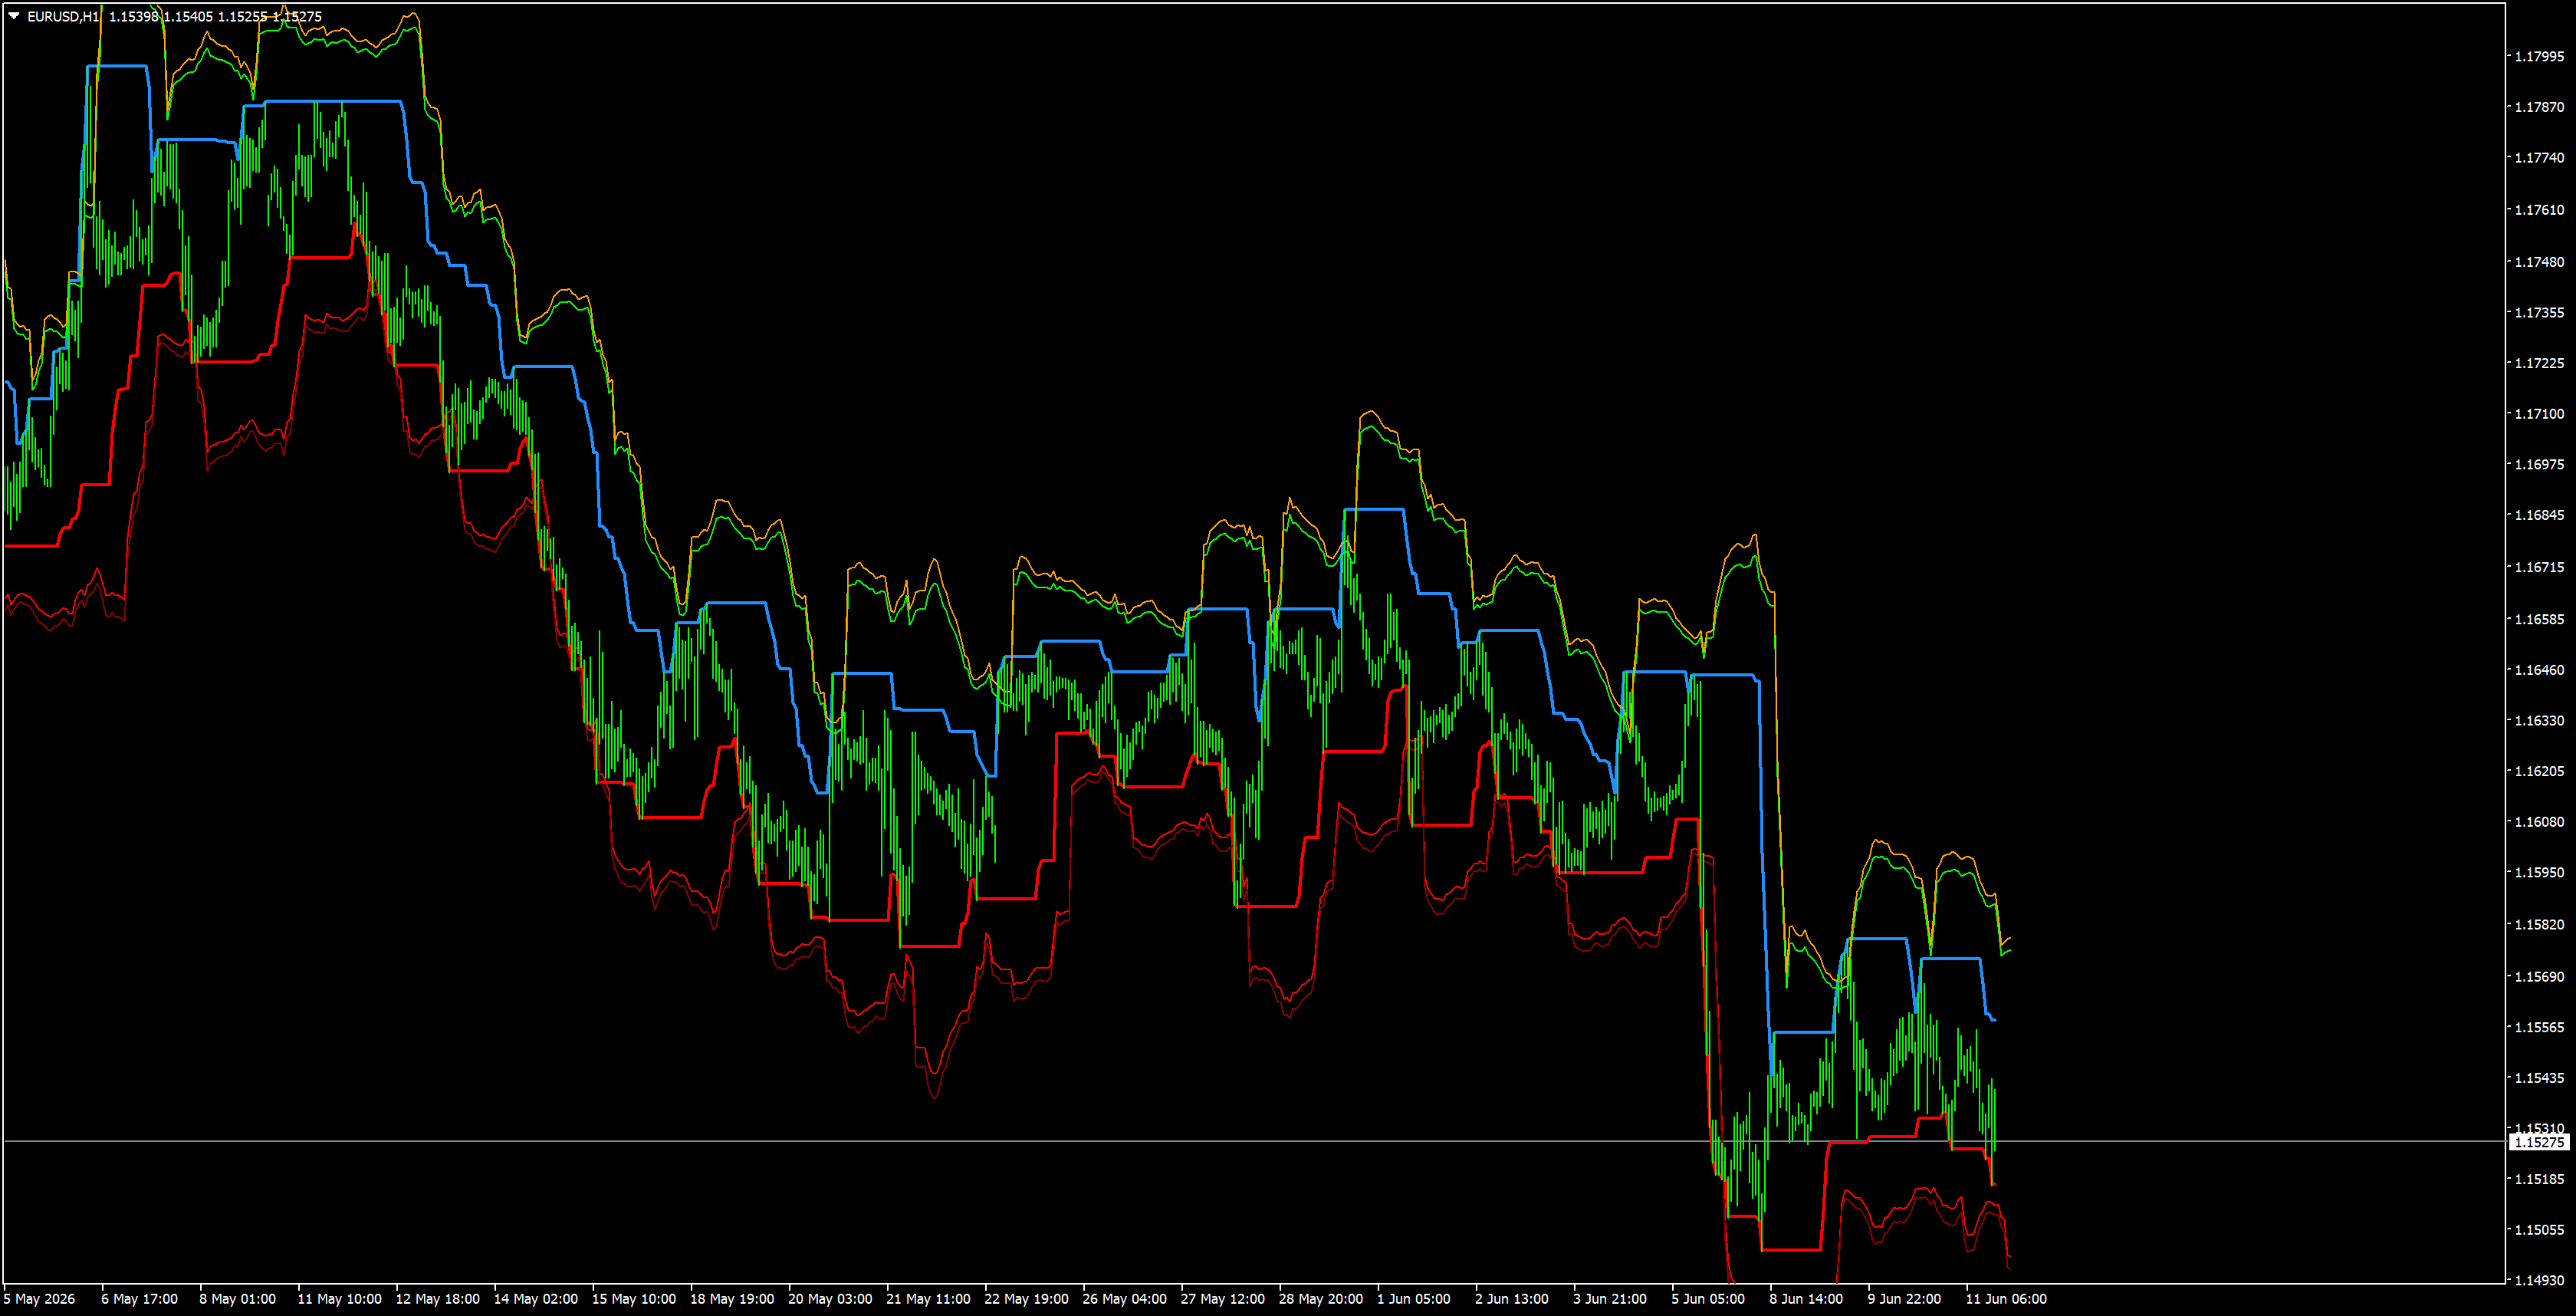2576x1316 pixels.
Task: Click the 18 May 19:00 time label
Action: pos(732,1299)
